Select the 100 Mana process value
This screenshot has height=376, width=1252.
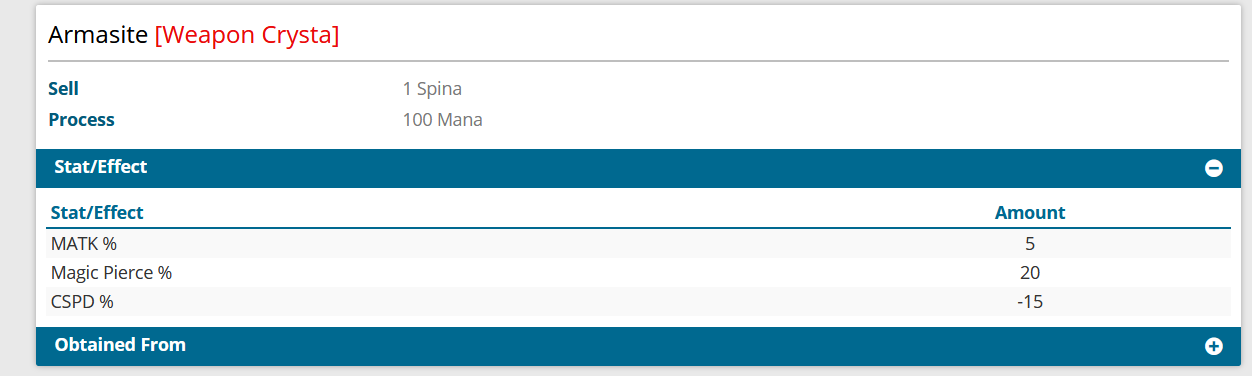[x=443, y=120]
